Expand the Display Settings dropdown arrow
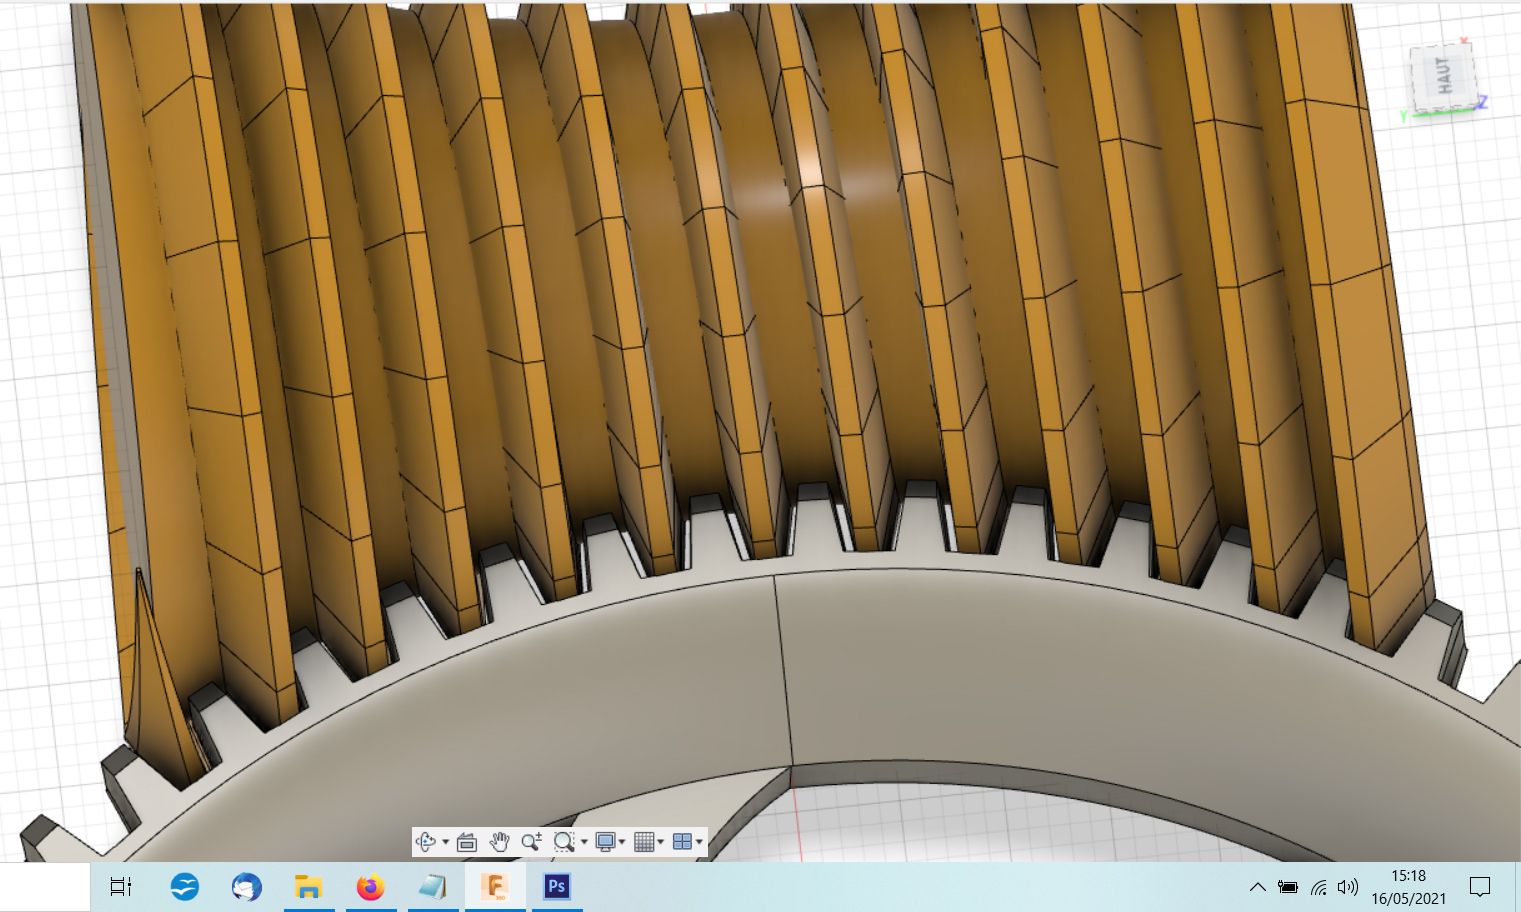This screenshot has height=912, width=1521. pyautogui.click(x=622, y=842)
